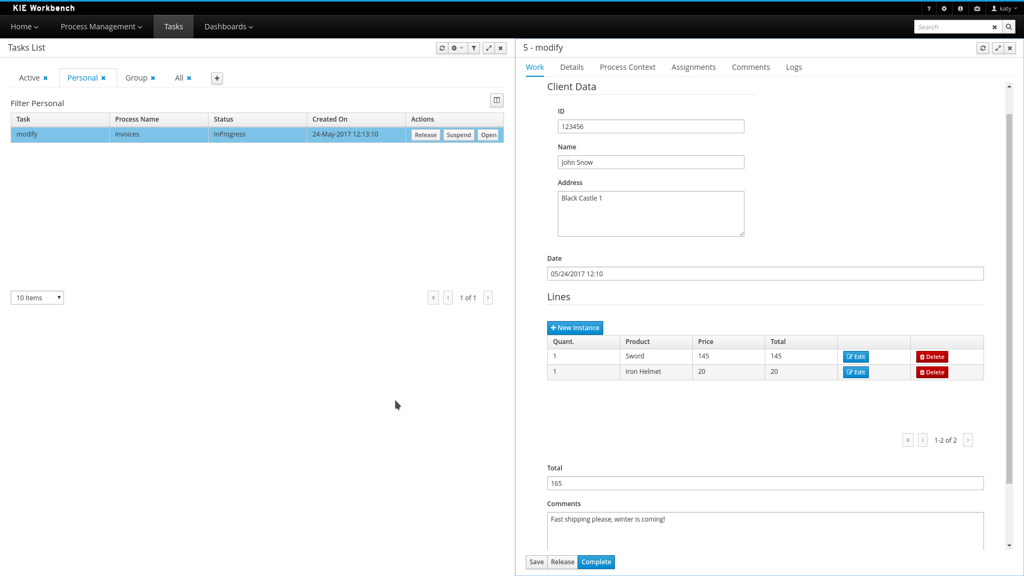
Task: Open the 10 Items page size dropdown
Action: (37, 298)
